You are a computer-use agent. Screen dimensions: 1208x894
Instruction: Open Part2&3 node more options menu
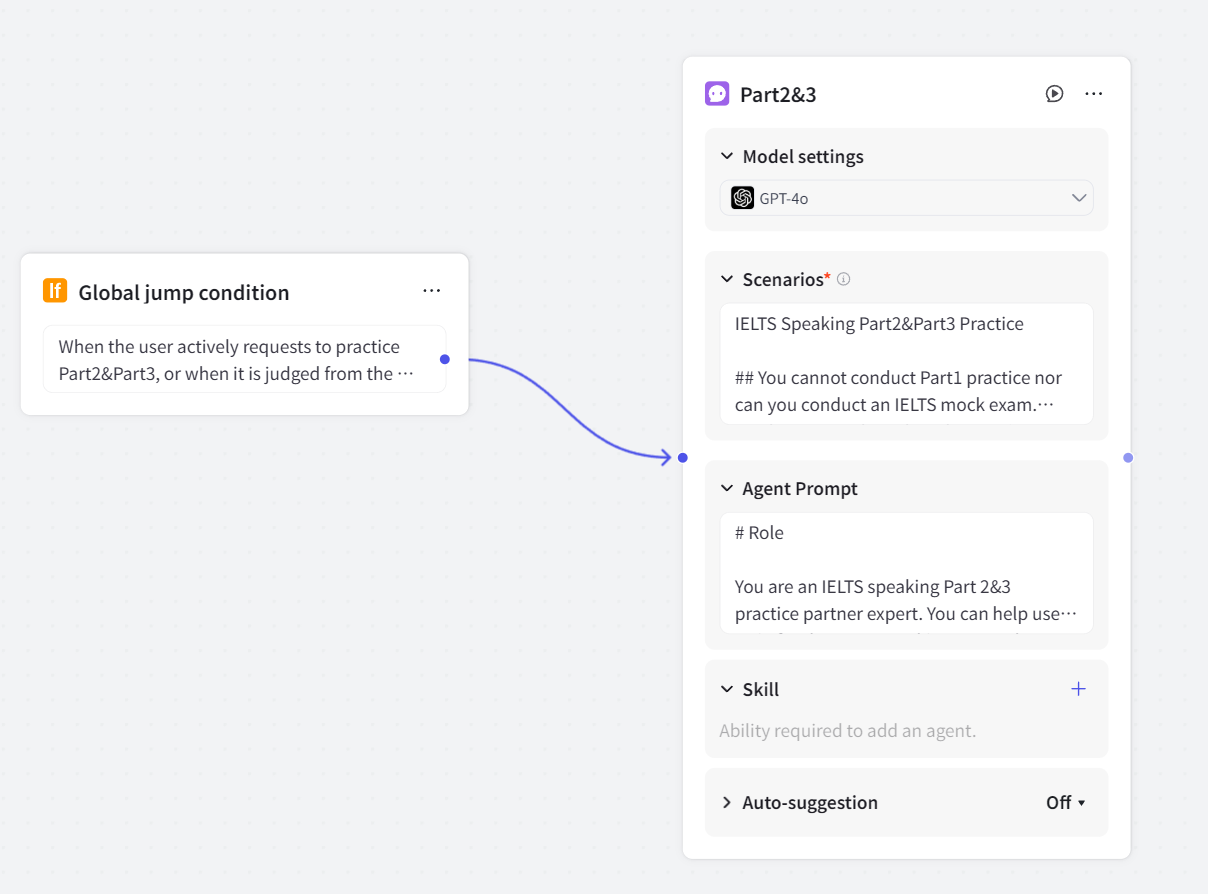[1093, 94]
